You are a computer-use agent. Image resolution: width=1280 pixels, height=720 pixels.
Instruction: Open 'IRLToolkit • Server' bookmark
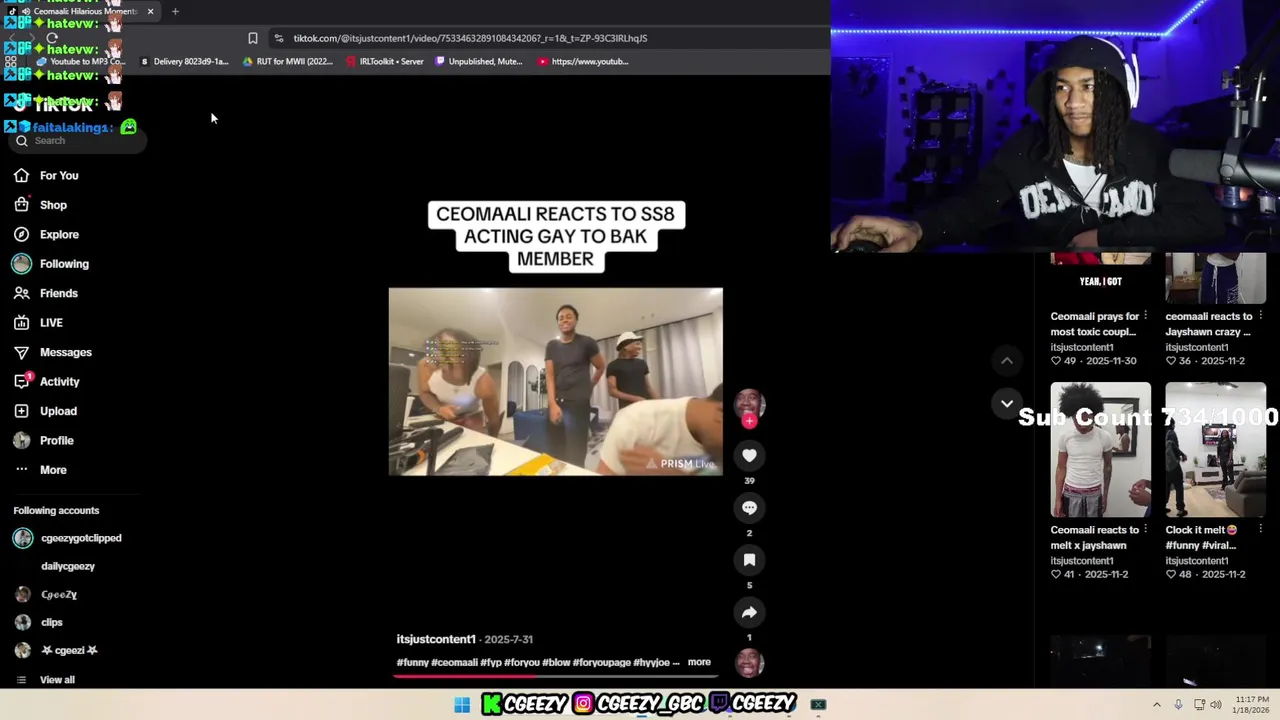pos(386,61)
